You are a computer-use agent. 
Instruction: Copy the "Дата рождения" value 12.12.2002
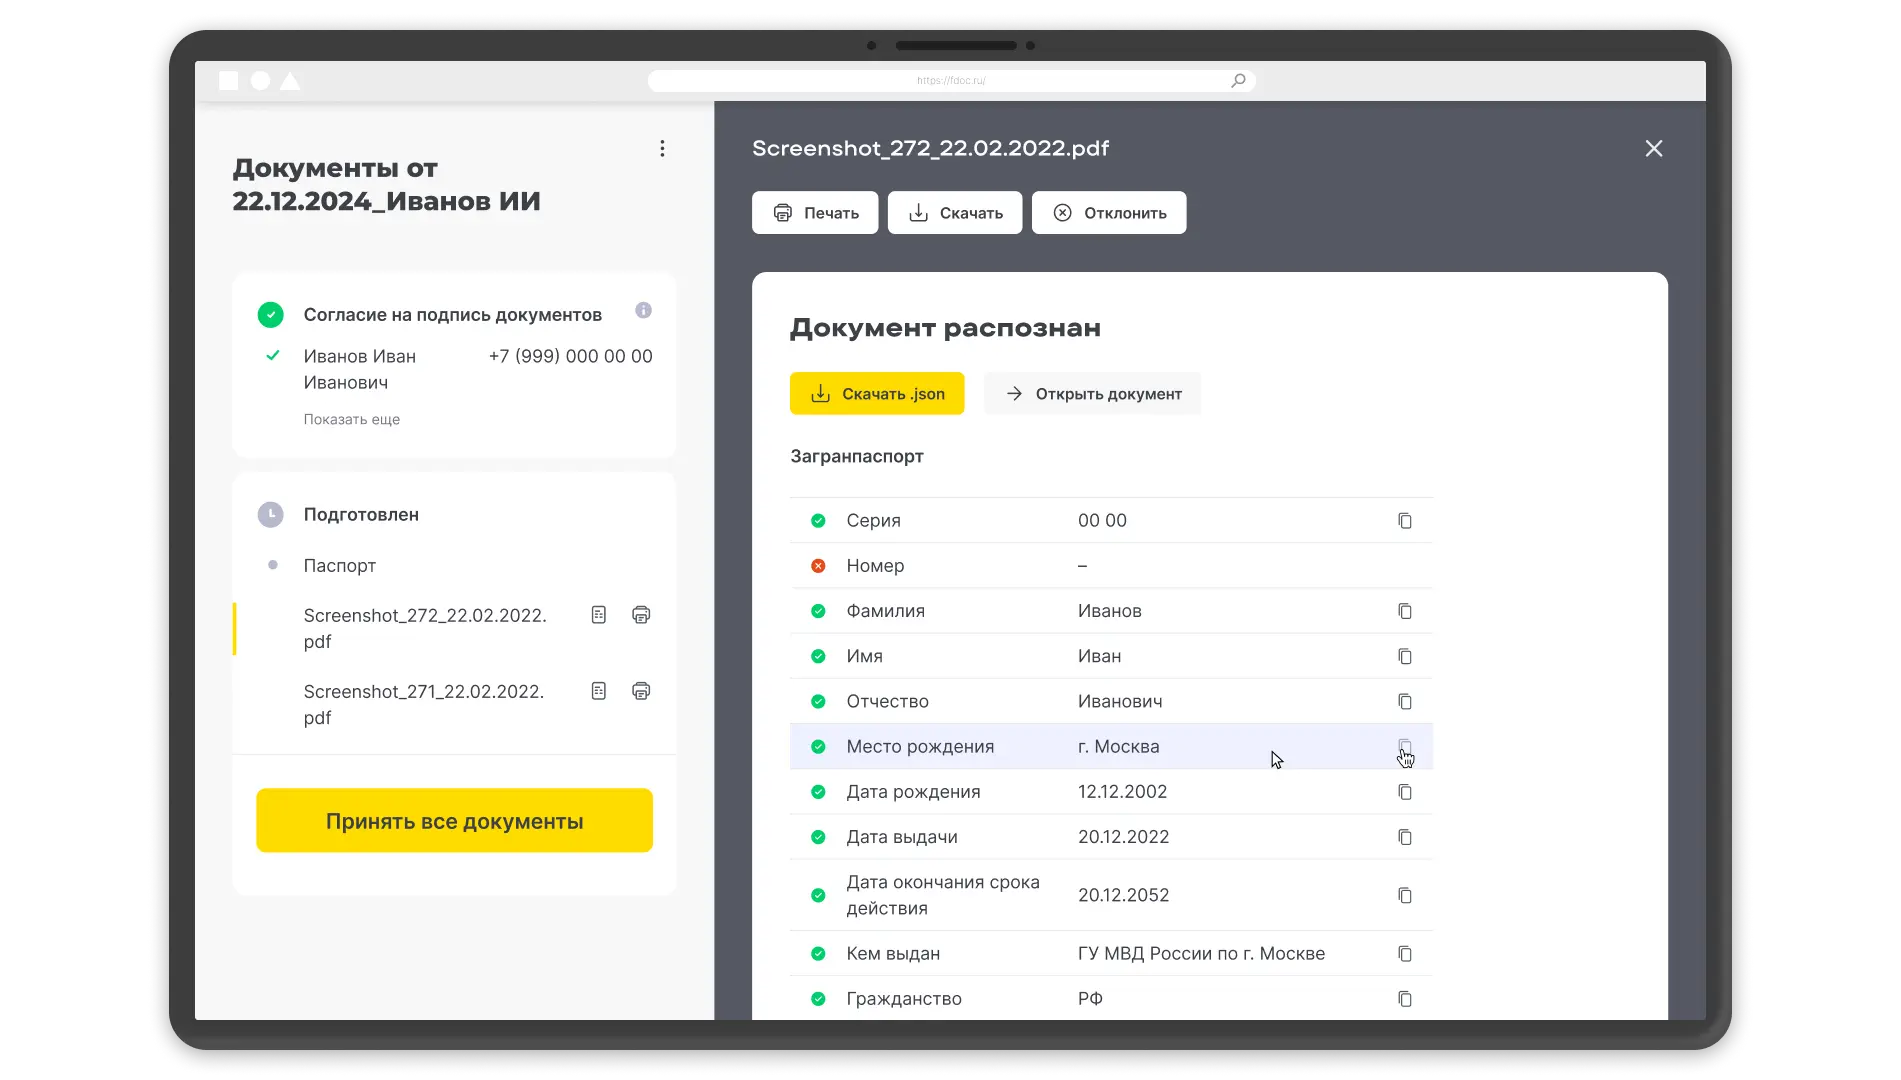tap(1405, 791)
